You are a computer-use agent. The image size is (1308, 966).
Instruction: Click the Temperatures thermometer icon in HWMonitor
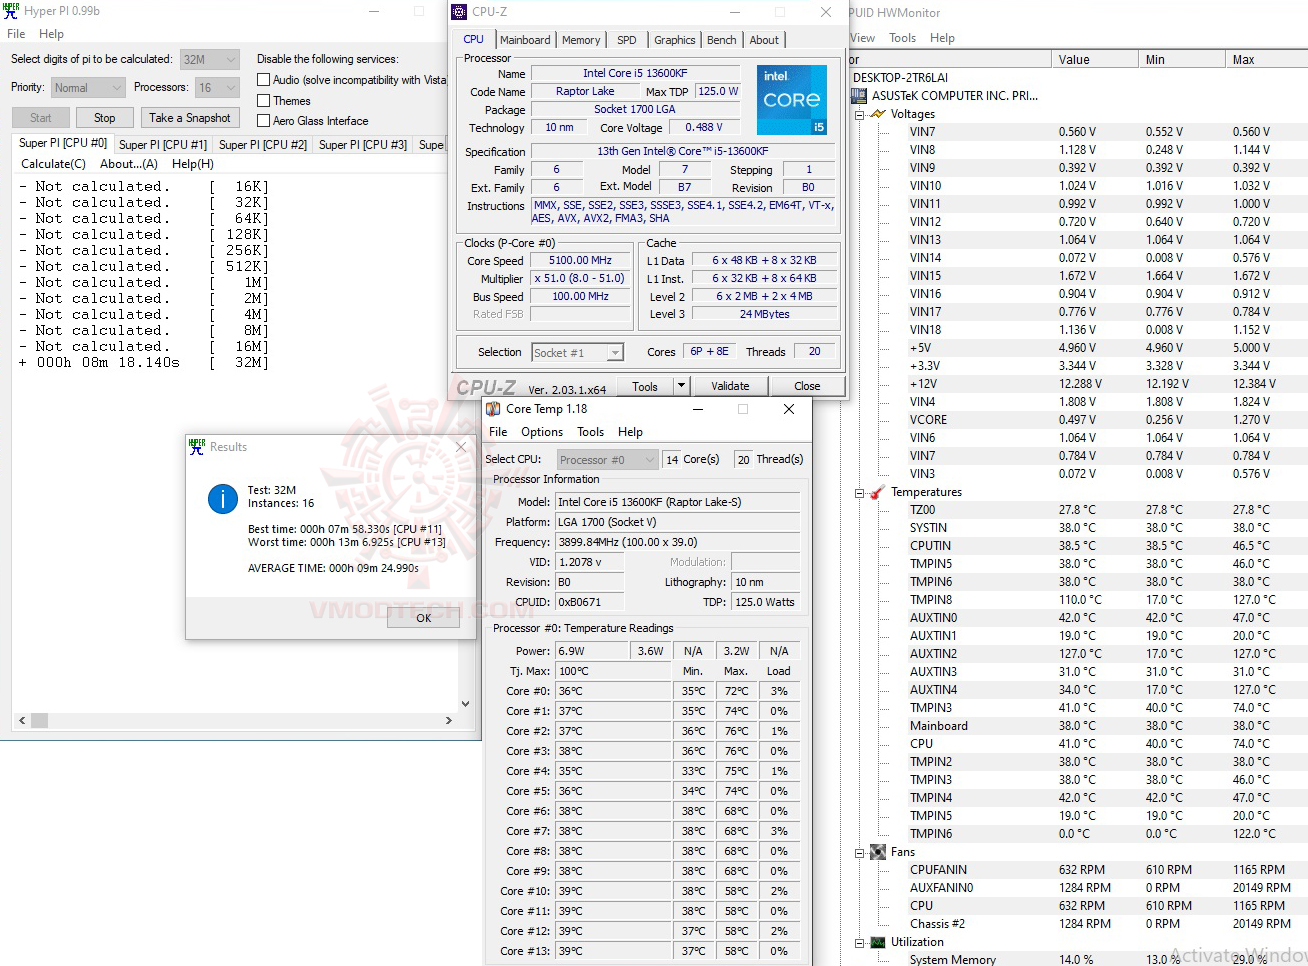click(878, 492)
